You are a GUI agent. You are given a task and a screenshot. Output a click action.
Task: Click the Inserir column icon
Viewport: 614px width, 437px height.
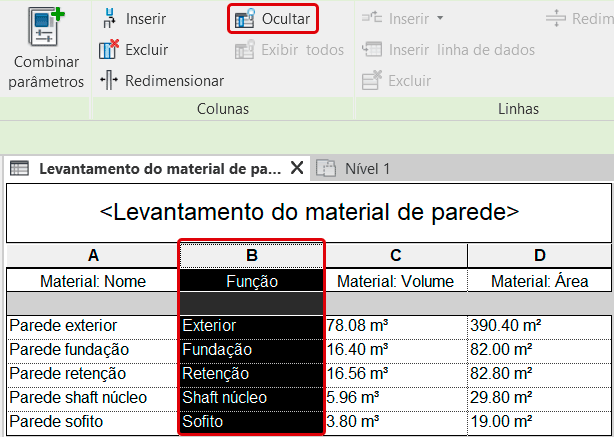tap(110, 19)
